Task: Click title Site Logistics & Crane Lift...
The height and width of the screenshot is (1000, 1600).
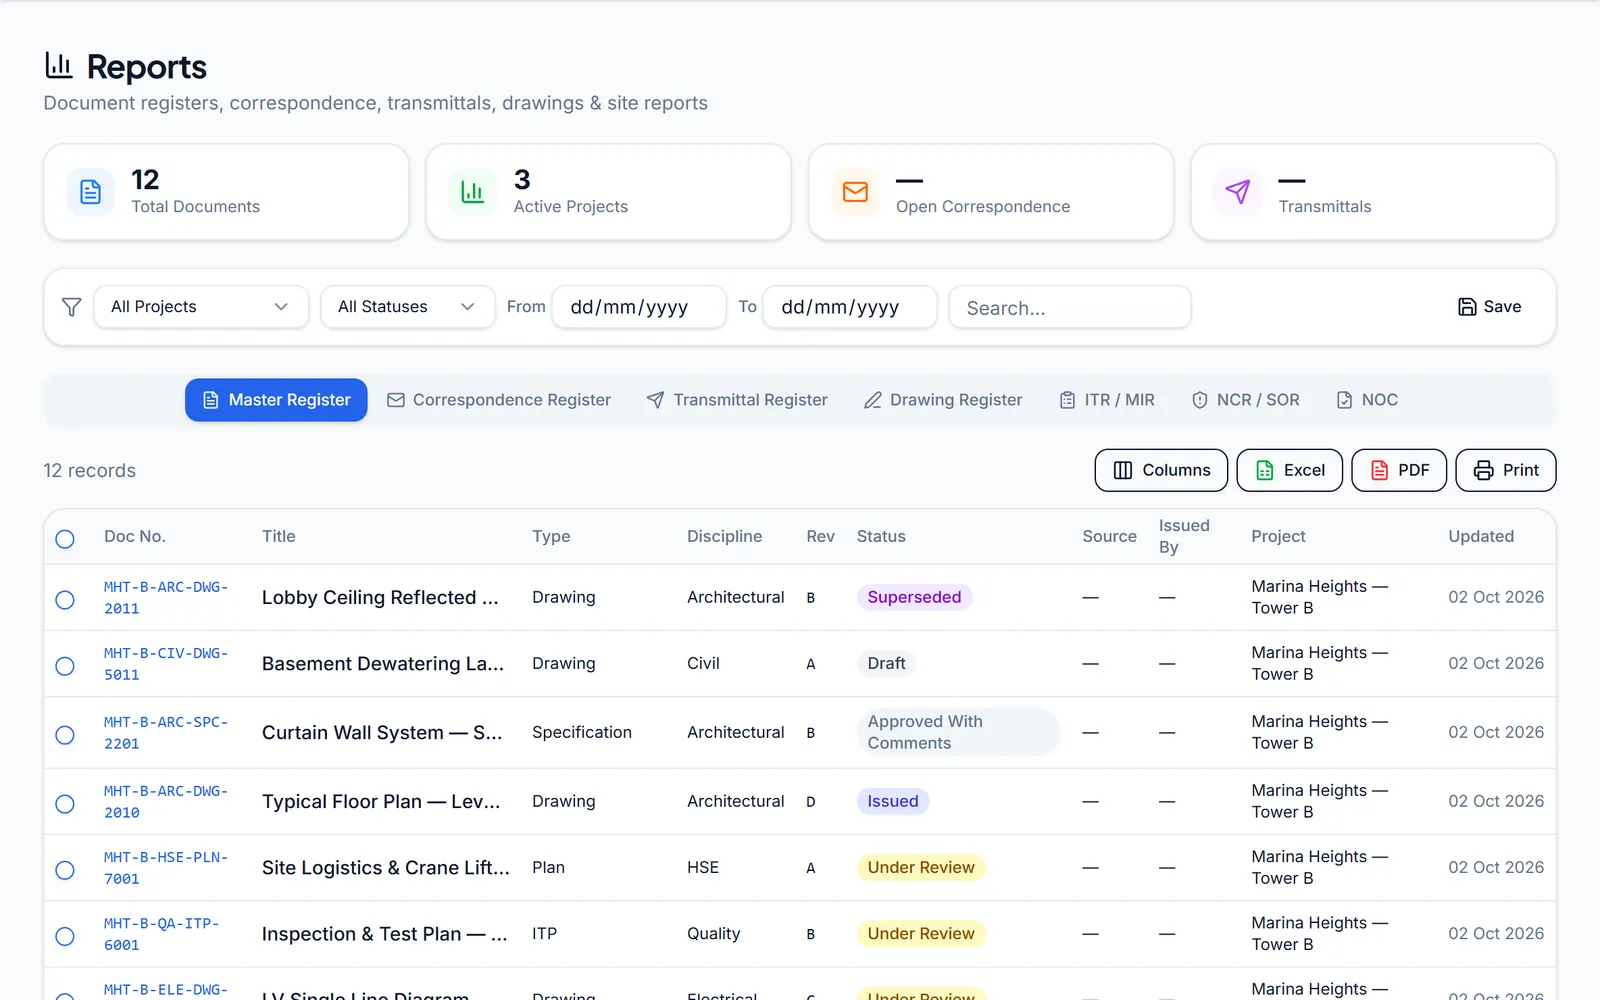Action: click(x=386, y=868)
